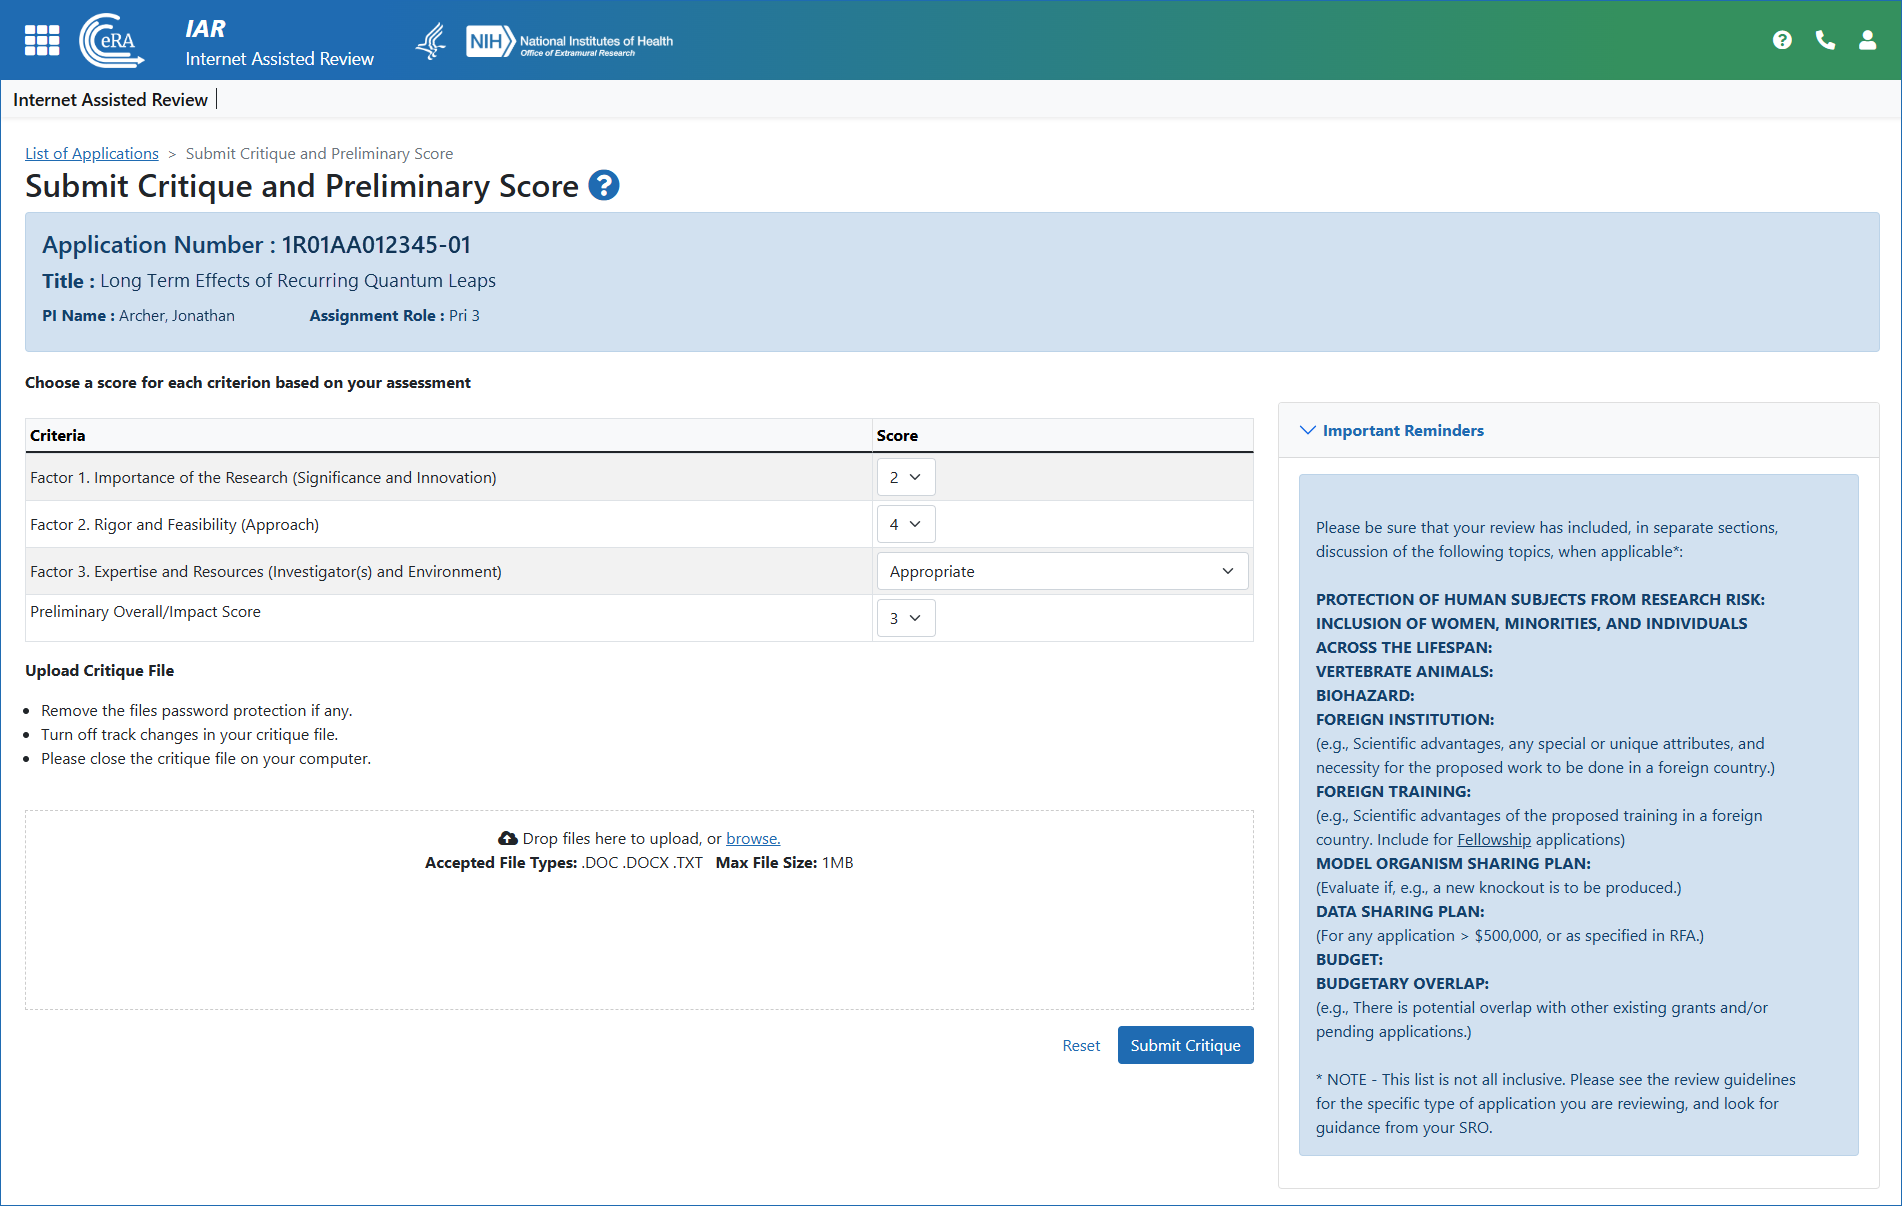1902x1206 pixels.
Task: Click the eRA logo
Action: pyautogui.click(x=111, y=40)
